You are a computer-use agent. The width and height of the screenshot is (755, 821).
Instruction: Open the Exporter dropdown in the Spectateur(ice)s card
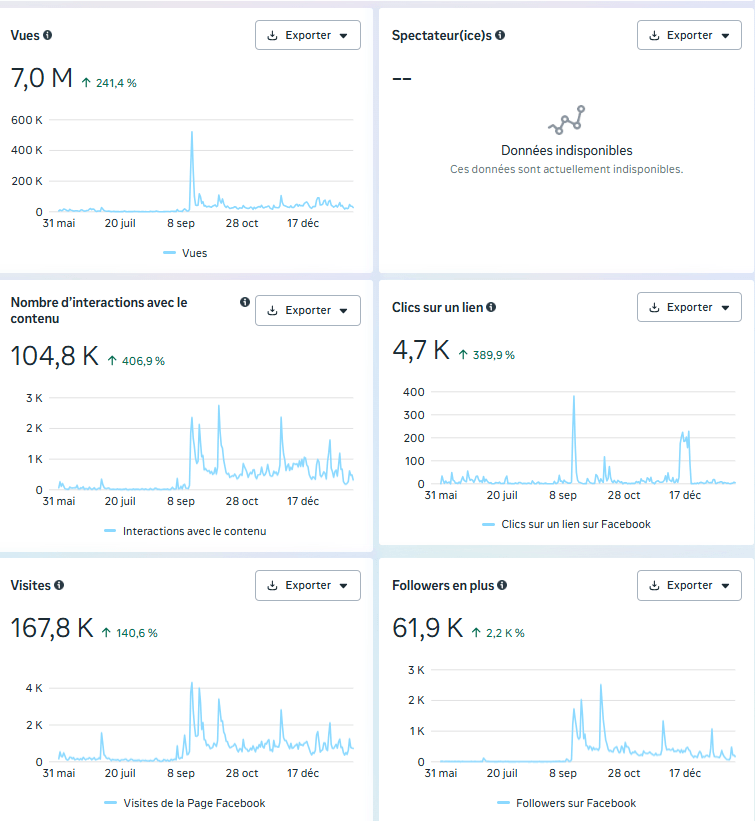689,35
